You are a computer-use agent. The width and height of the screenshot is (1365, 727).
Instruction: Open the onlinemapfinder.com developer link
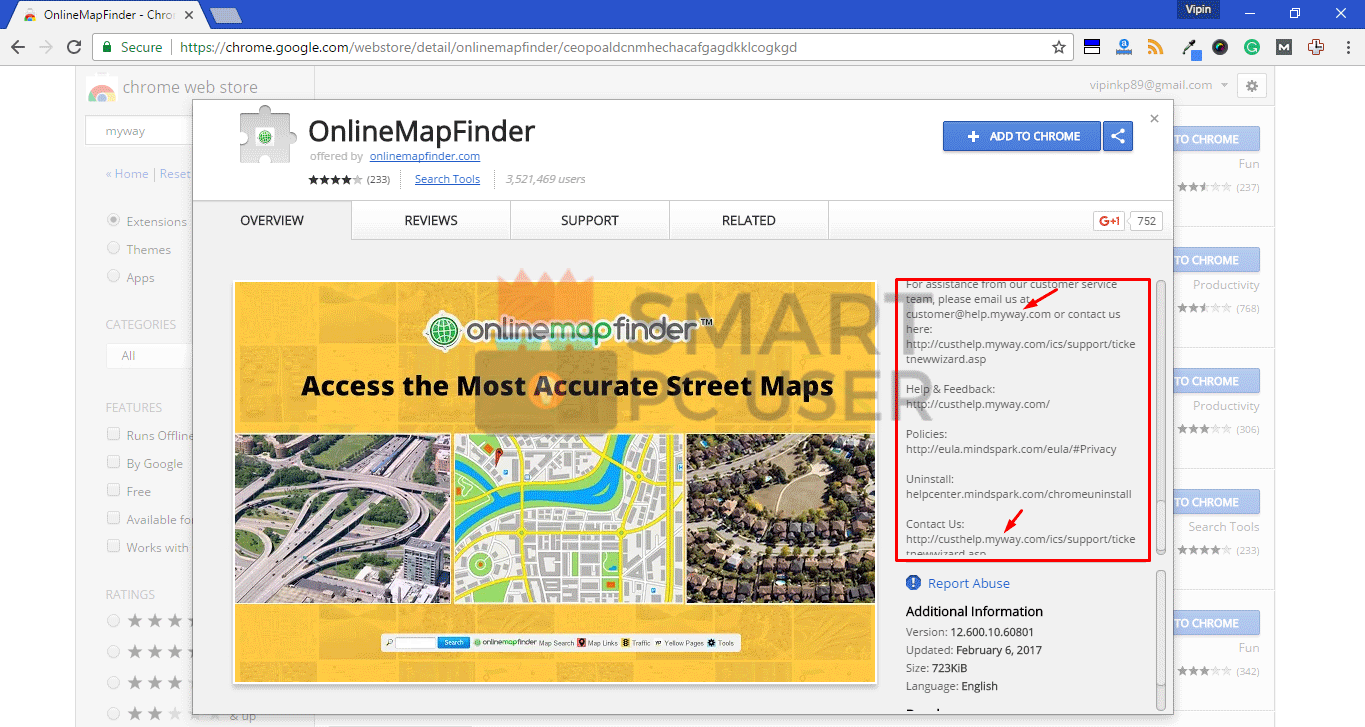pos(424,156)
